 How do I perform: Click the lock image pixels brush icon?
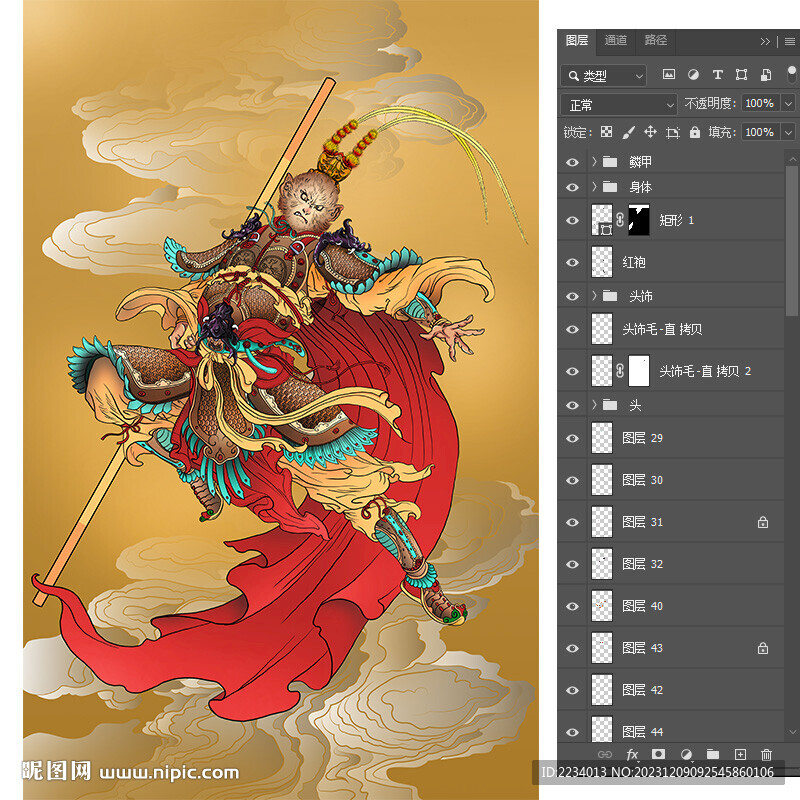pos(629,132)
